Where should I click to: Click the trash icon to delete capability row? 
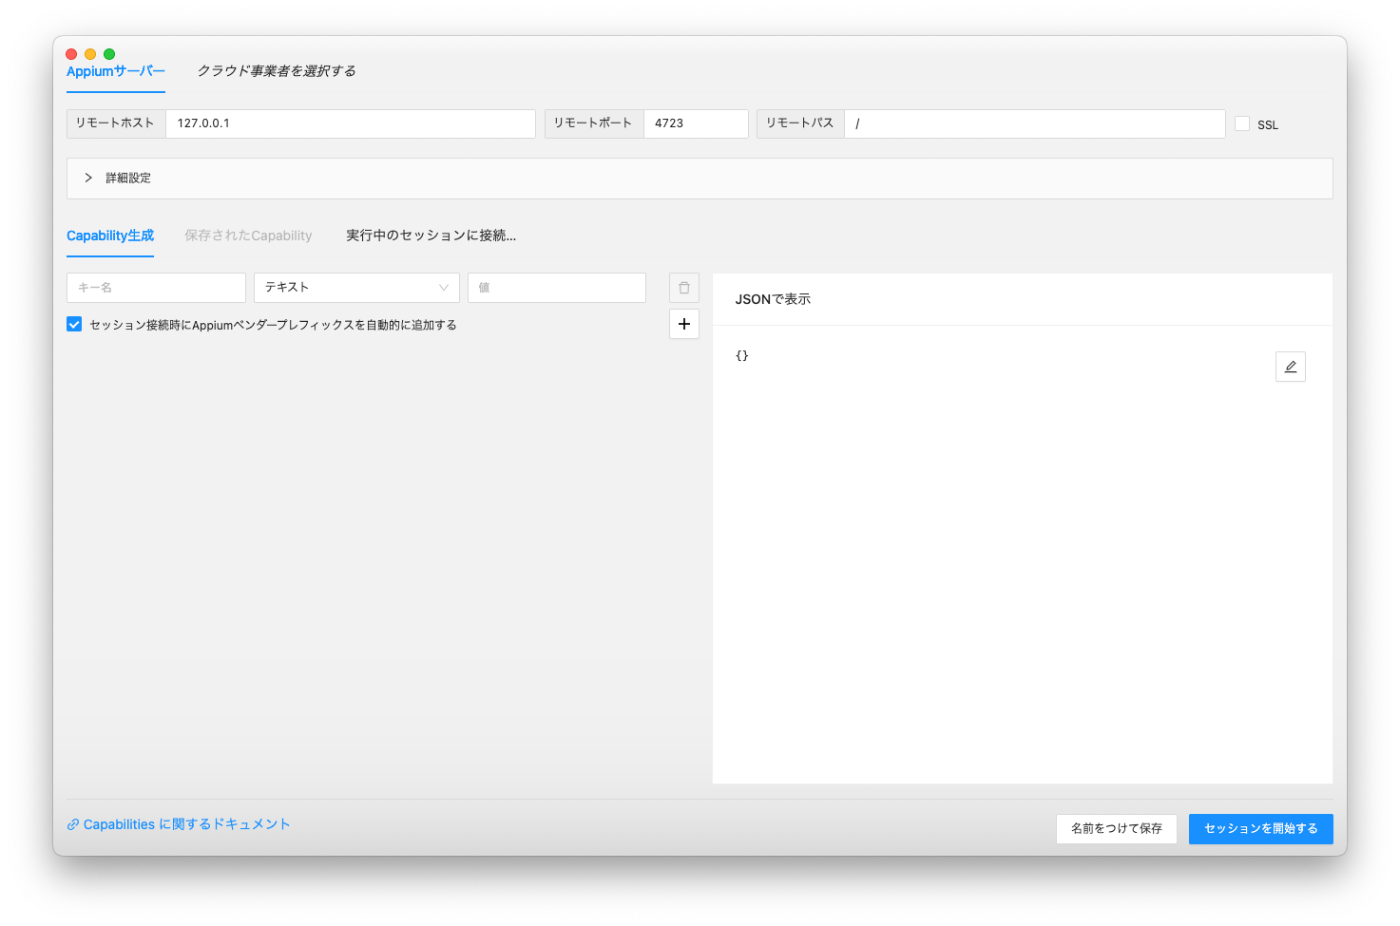[x=684, y=288]
